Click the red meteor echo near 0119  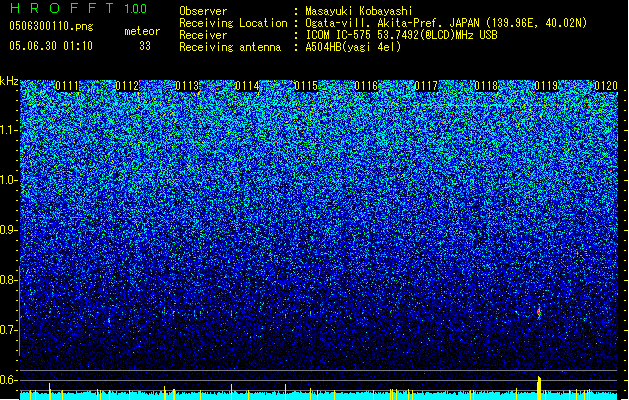pos(539,313)
